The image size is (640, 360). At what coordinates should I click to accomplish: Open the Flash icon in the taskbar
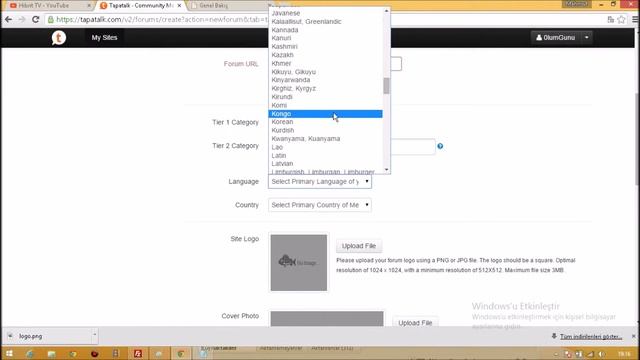(138, 353)
